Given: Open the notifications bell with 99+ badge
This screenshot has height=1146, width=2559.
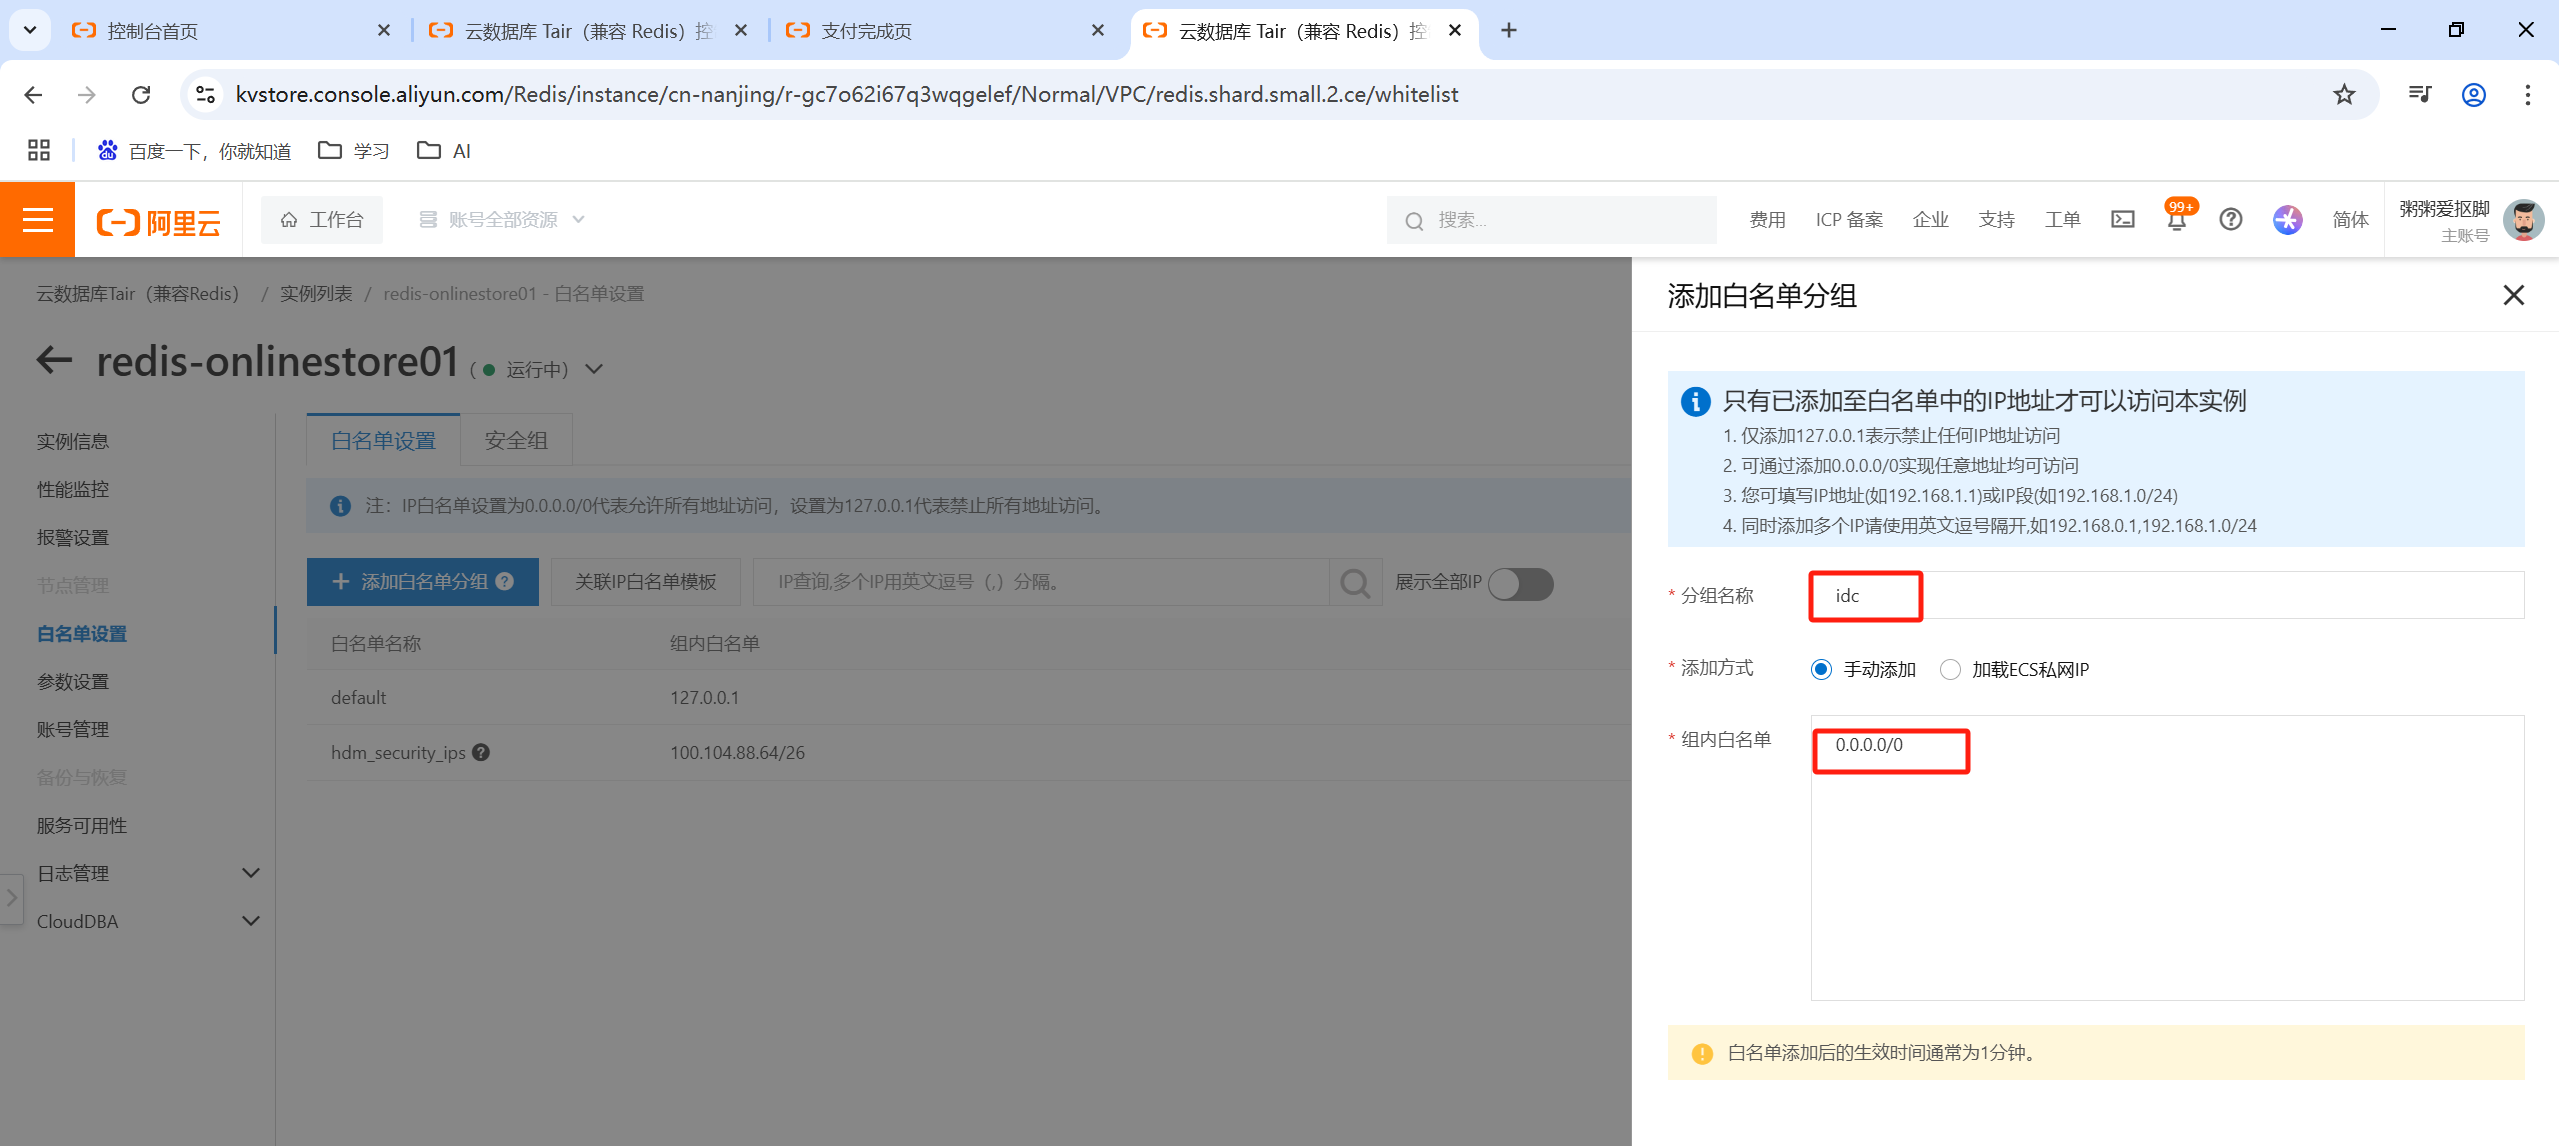Looking at the screenshot, I should tap(2175, 220).
